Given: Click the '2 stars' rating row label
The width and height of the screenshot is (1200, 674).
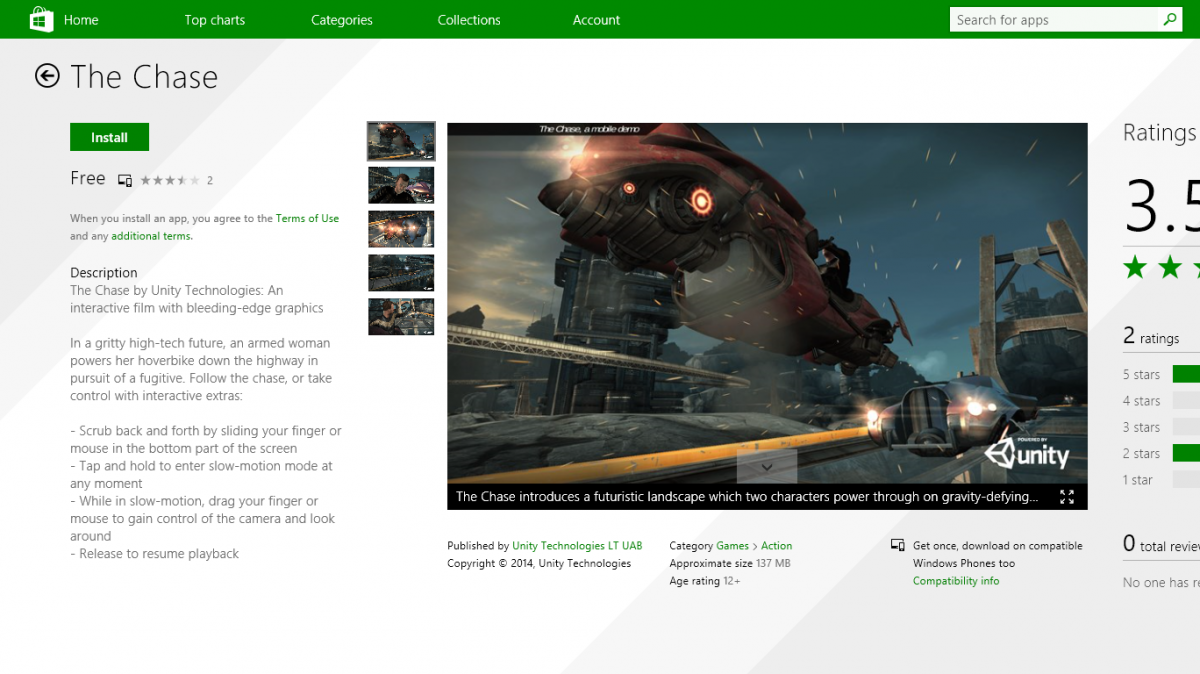Looking at the screenshot, I should (x=1141, y=454).
